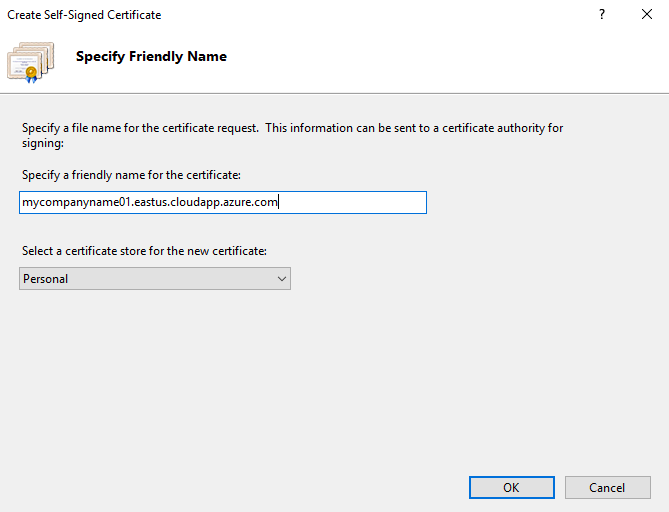Screen dimensions: 669x512
Task: Click the 'Specify Friendly Name' heading
Action: (151, 56)
